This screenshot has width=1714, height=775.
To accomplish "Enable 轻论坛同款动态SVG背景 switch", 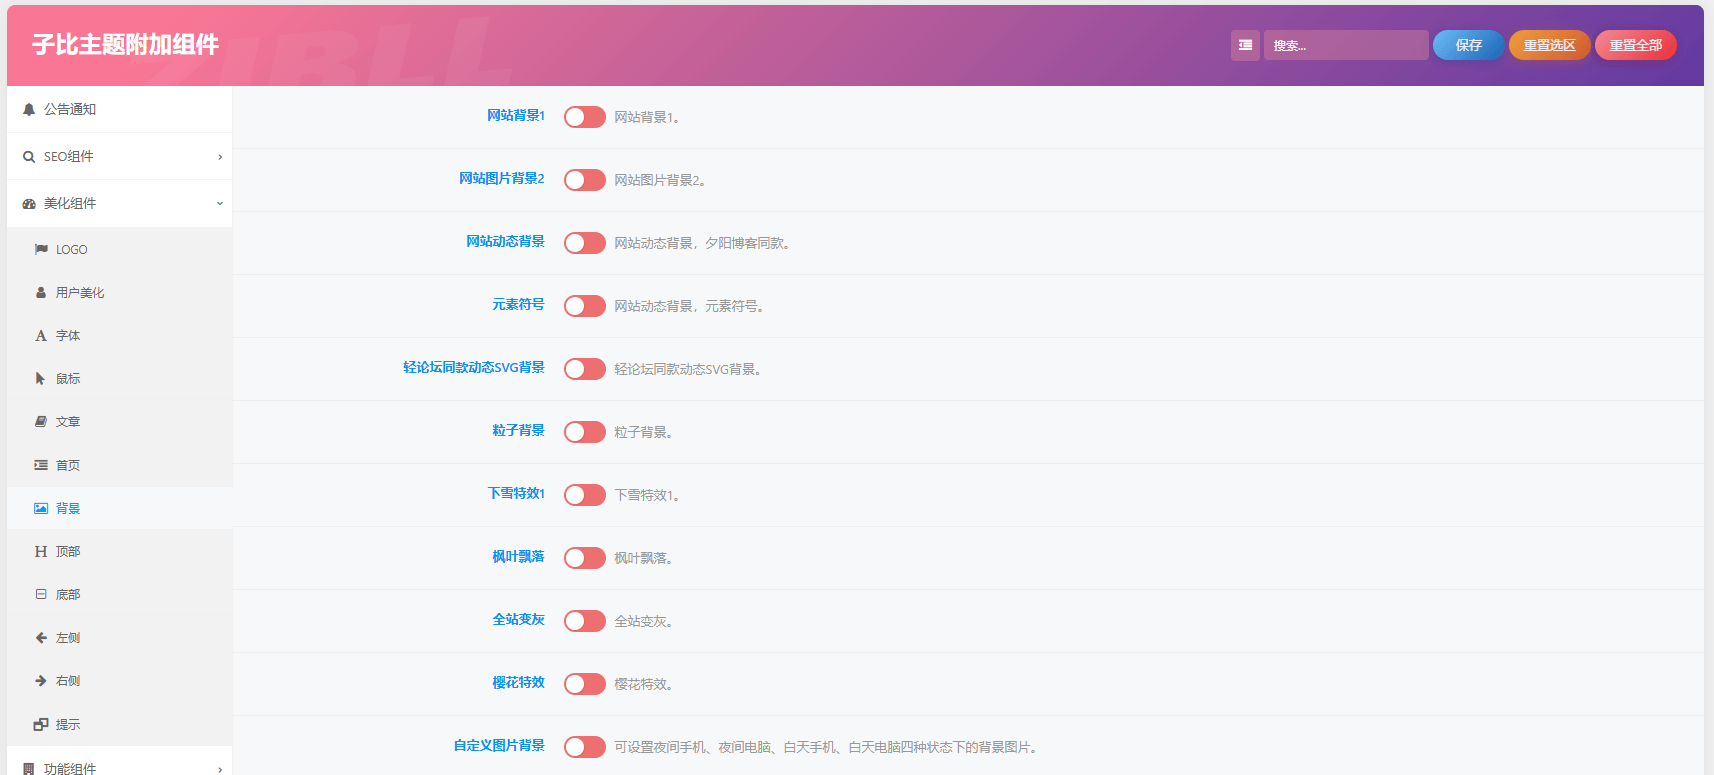I will click(x=585, y=369).
